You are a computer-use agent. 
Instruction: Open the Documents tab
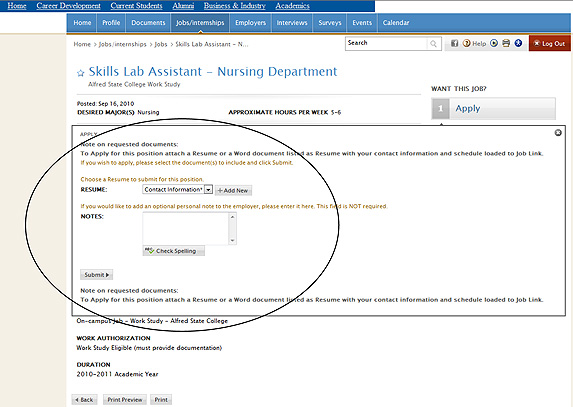pyautogui.click(x=148, y=23)
